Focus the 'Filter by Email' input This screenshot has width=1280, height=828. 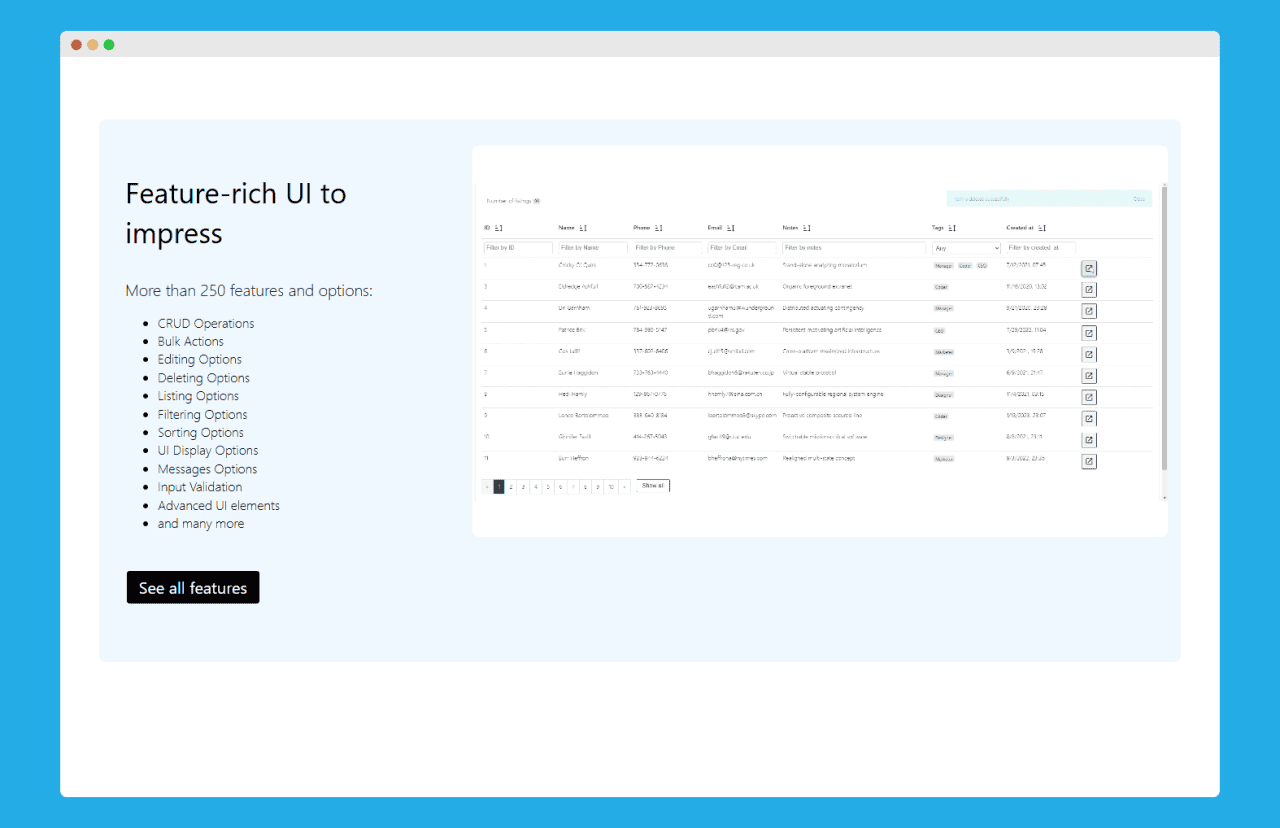[742, 247]
